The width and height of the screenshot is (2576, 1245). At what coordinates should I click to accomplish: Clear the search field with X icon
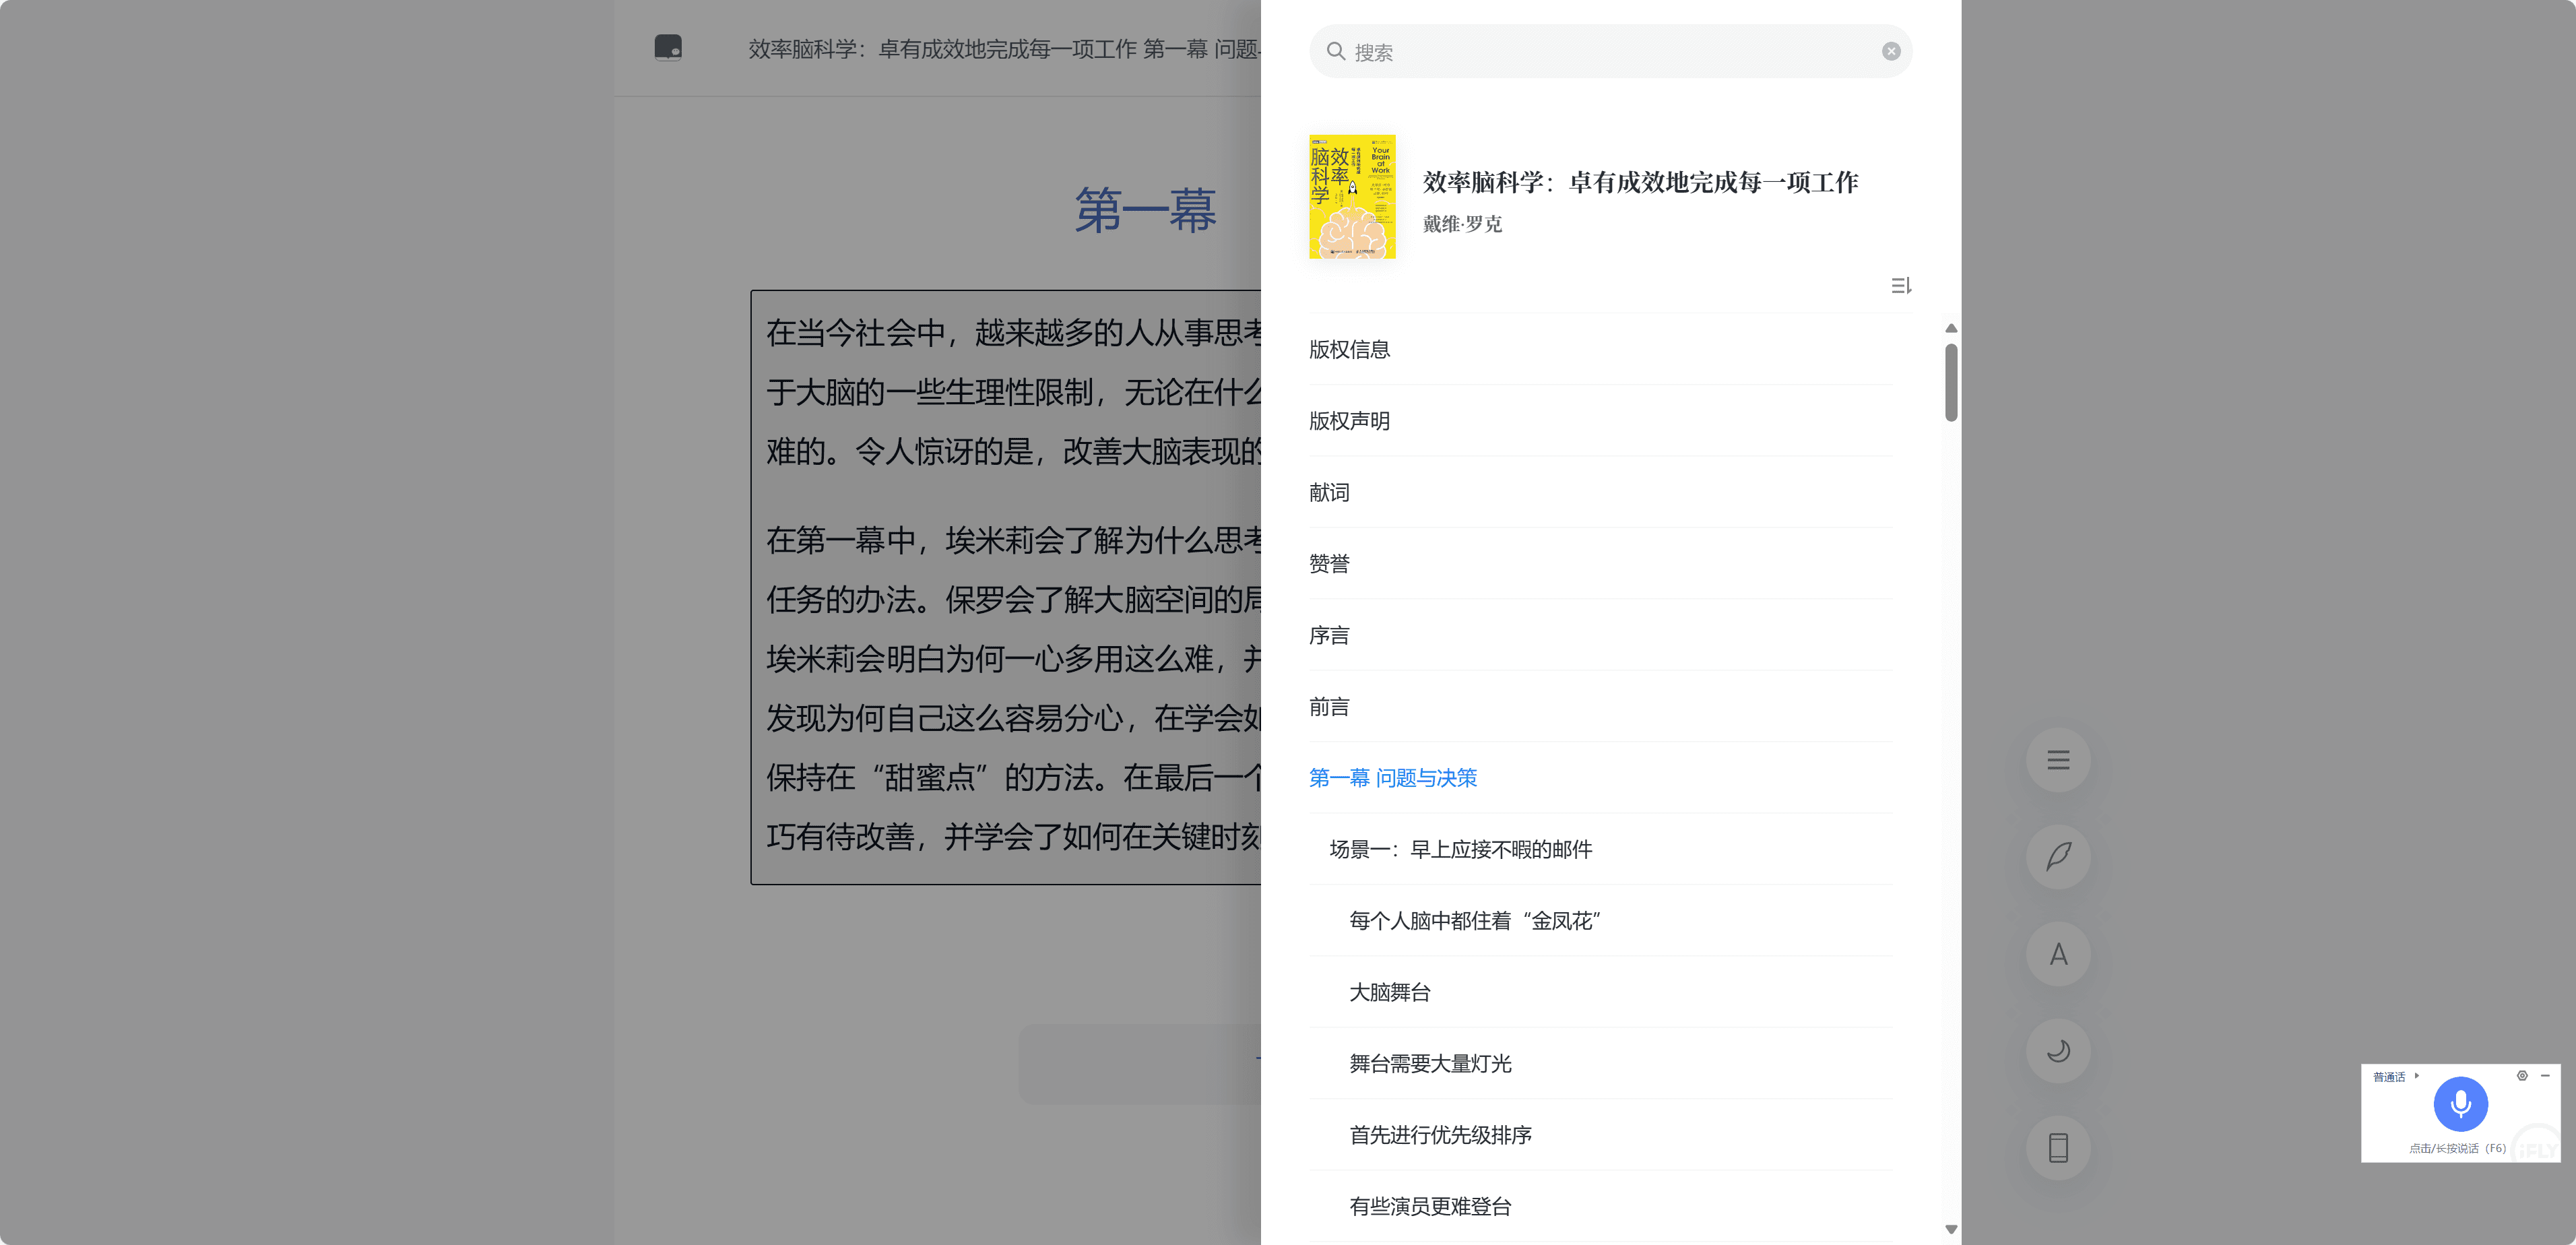click(x=1890, y=52)
